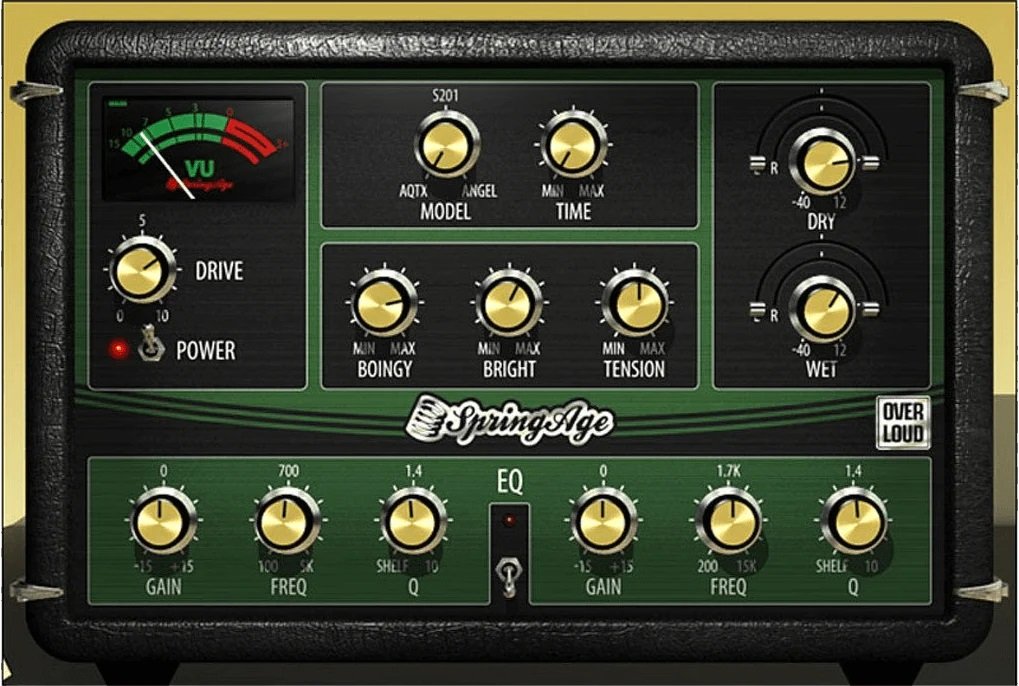1019x686 pixels.
Task: Click the VU meter display
Action: point(198,149)
